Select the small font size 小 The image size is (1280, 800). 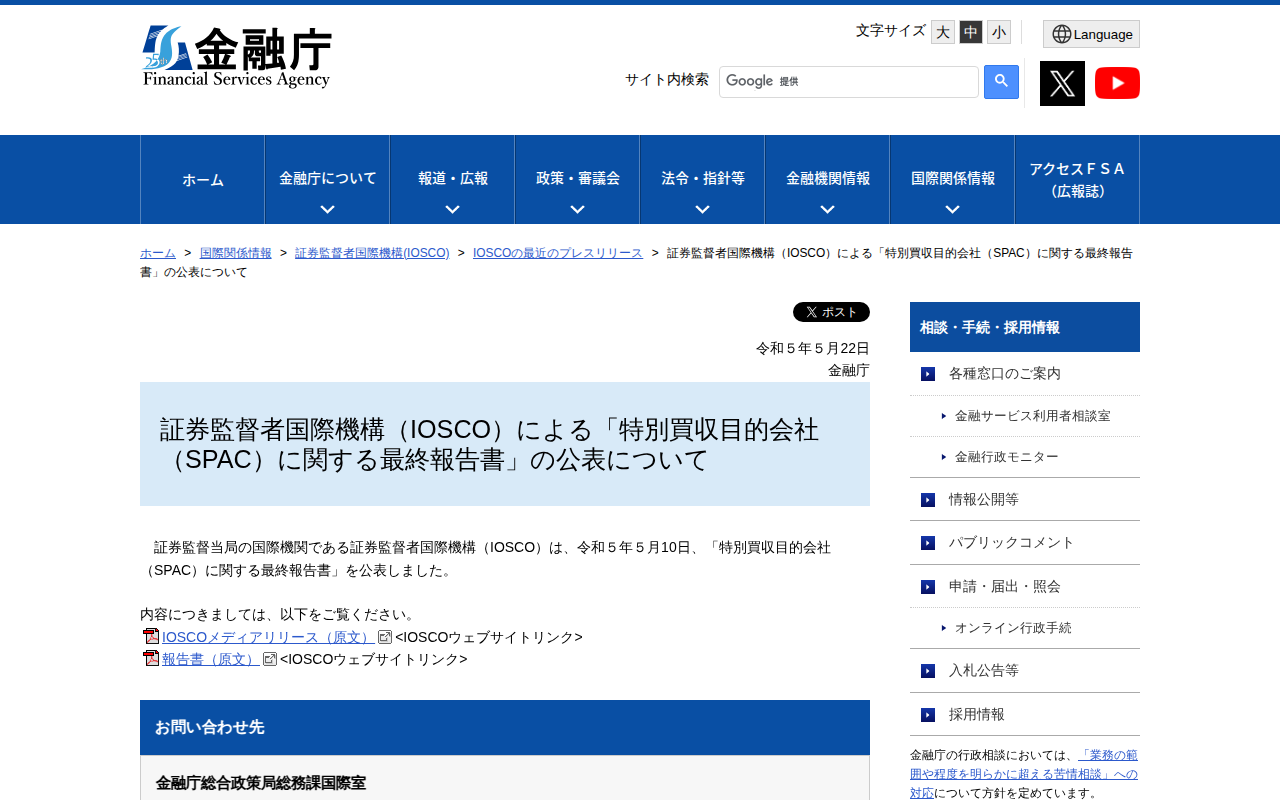point(998,31)
